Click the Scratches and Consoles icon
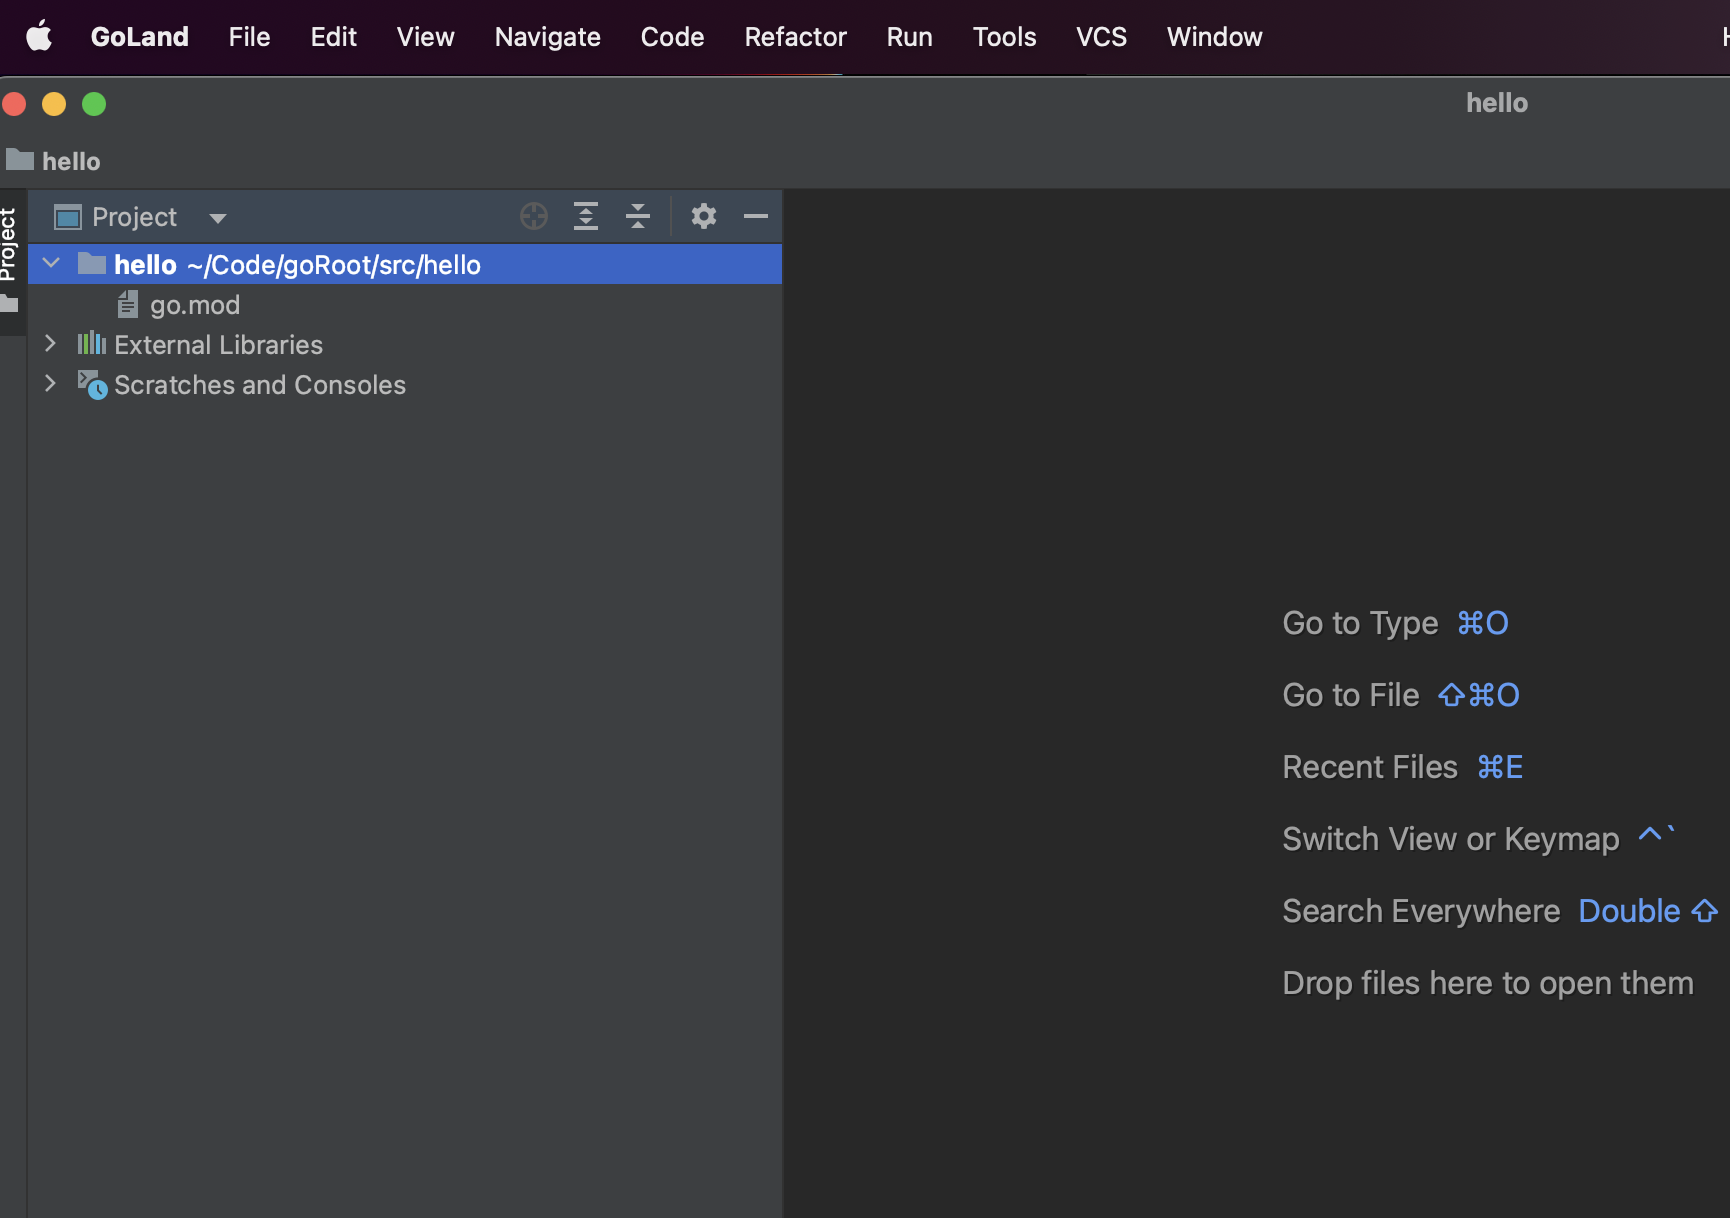The width and height of the screenshot is (1730, 1218). [x=92, y=385]
